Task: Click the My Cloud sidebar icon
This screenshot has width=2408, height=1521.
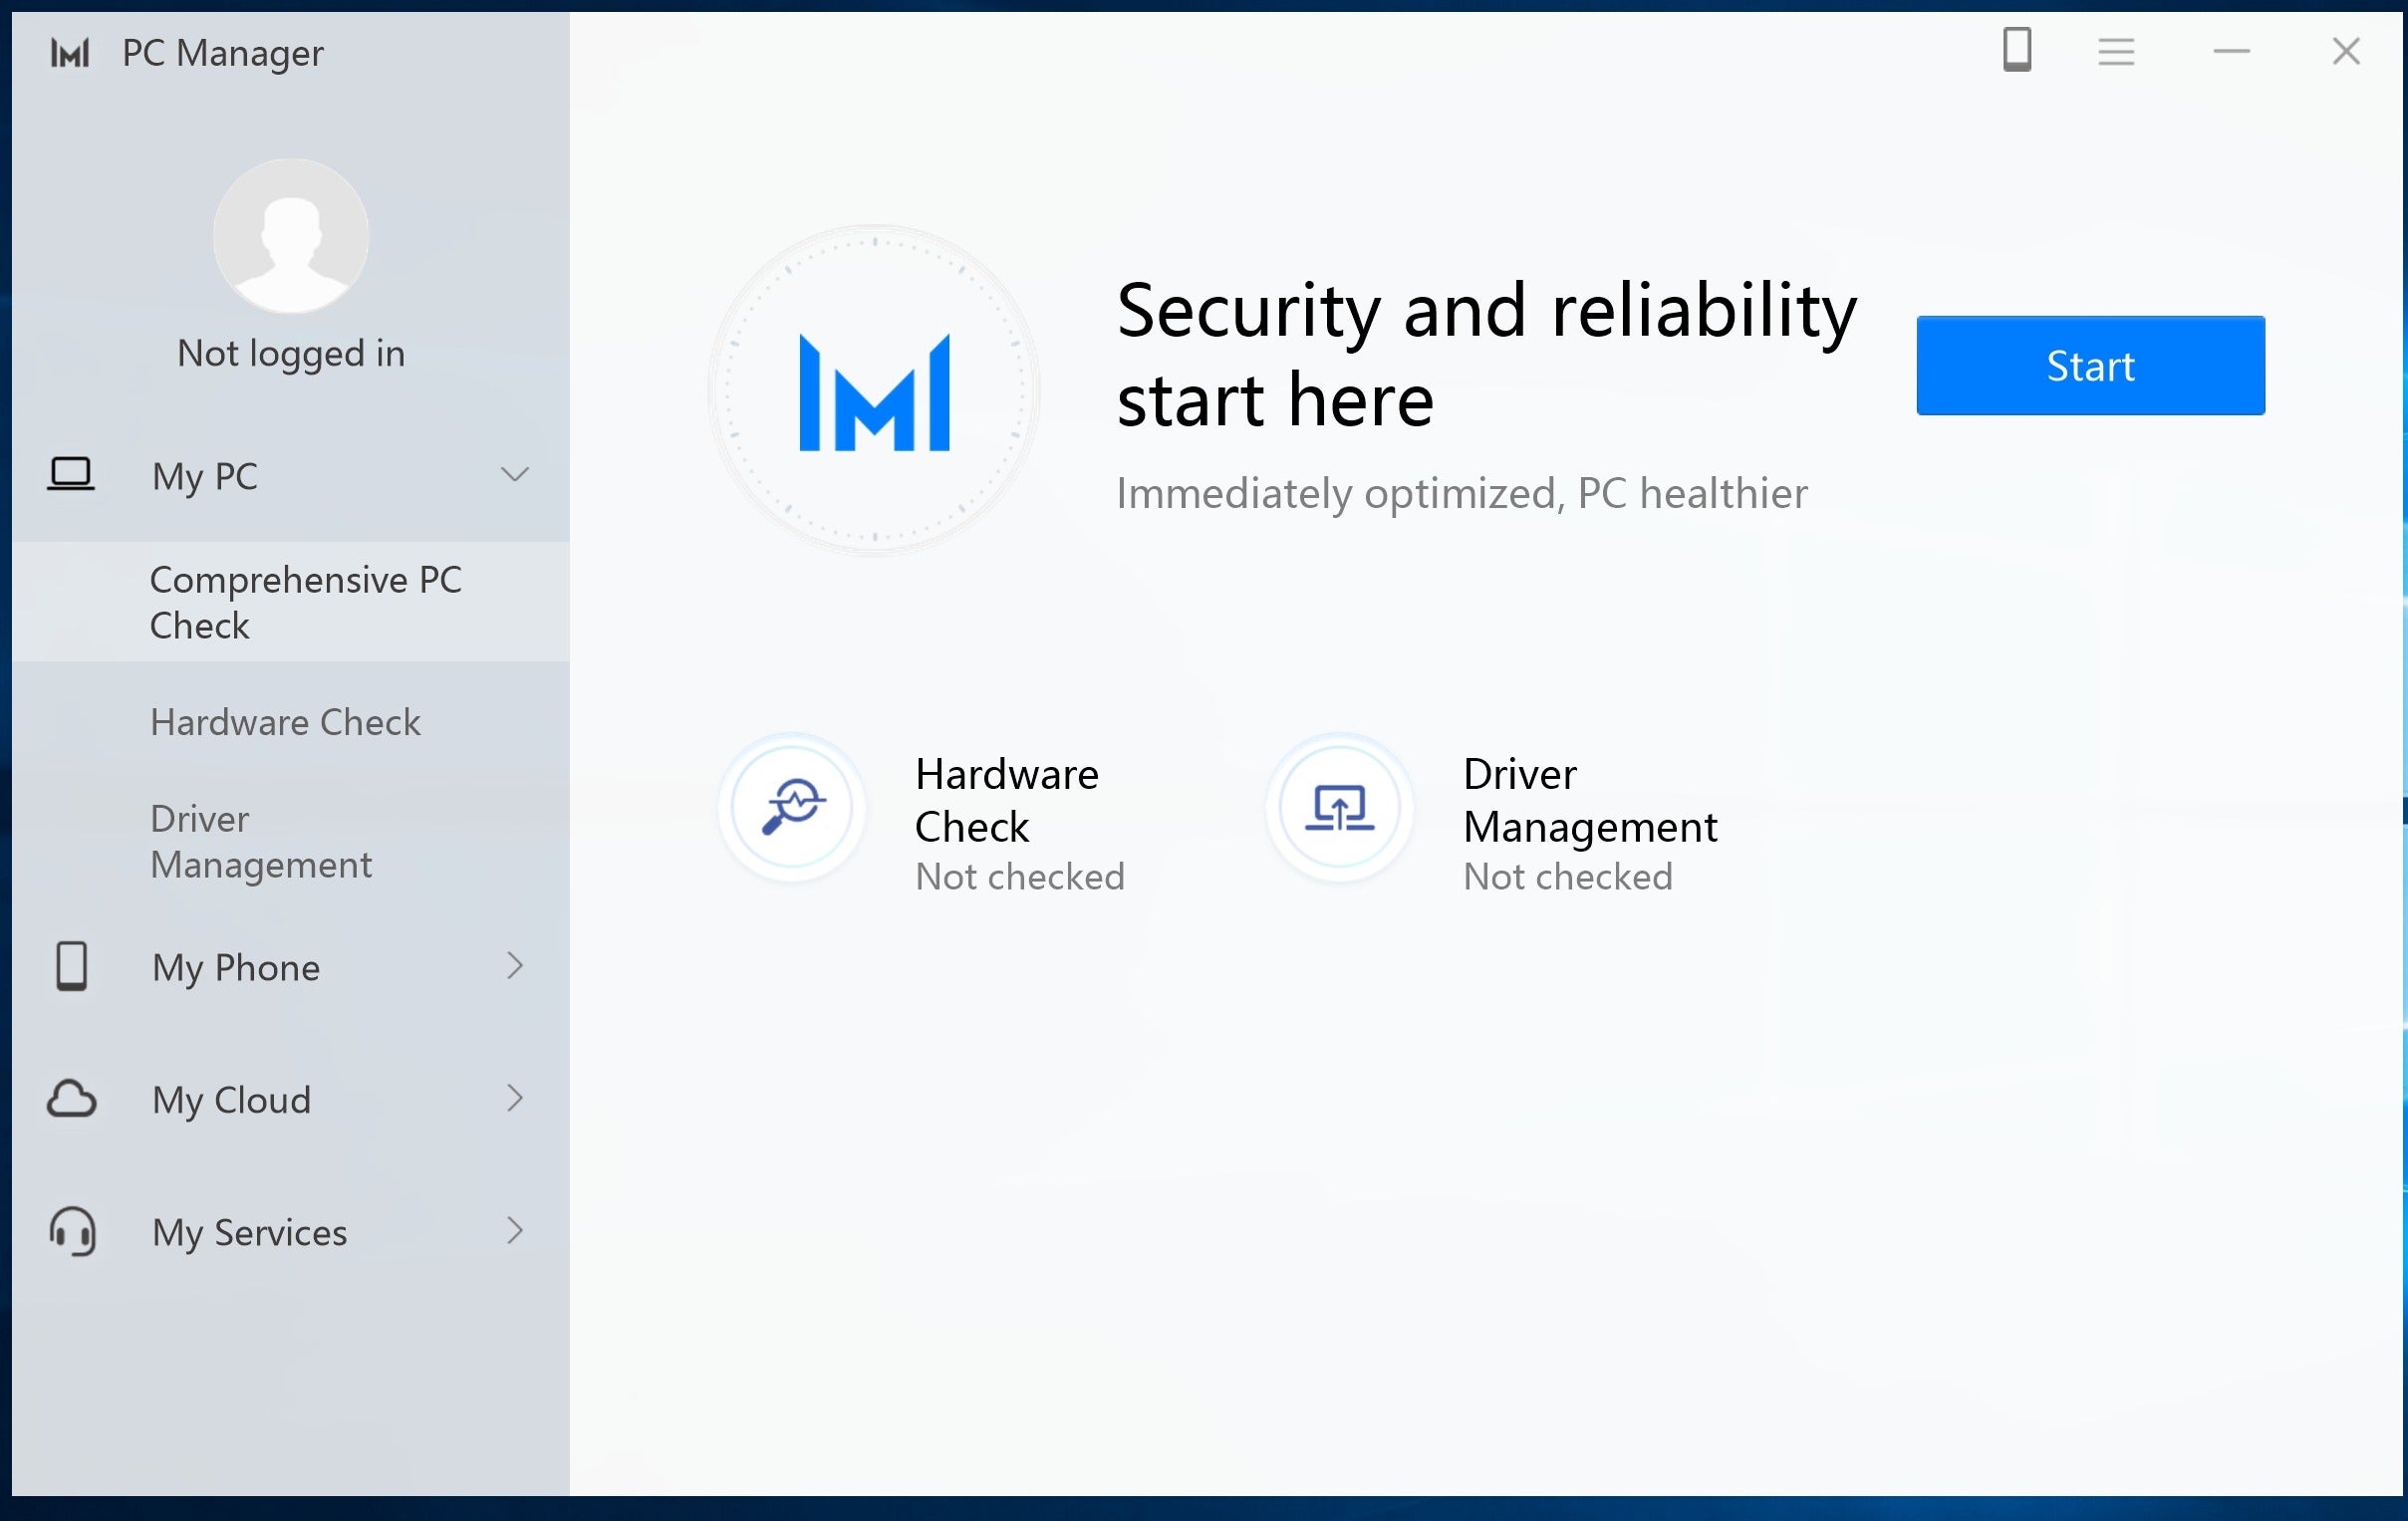Action: coord(70,1099)
